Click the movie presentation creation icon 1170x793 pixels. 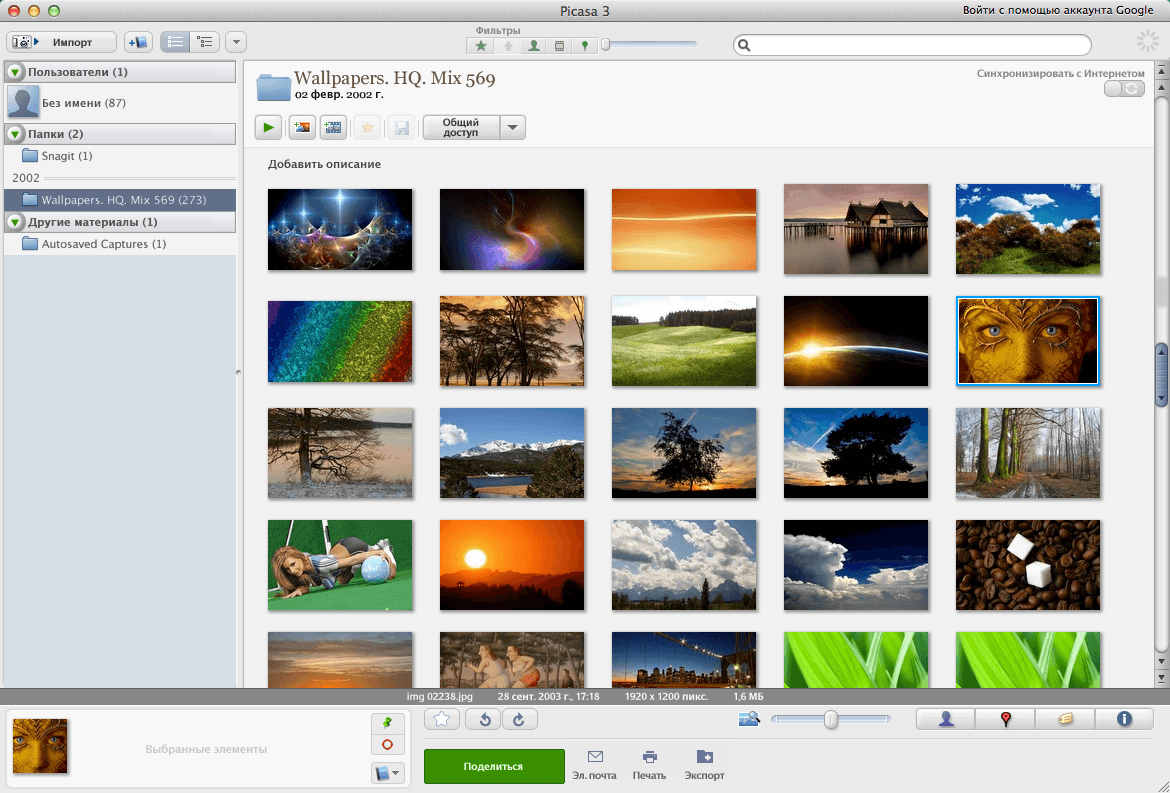(334, 128)
